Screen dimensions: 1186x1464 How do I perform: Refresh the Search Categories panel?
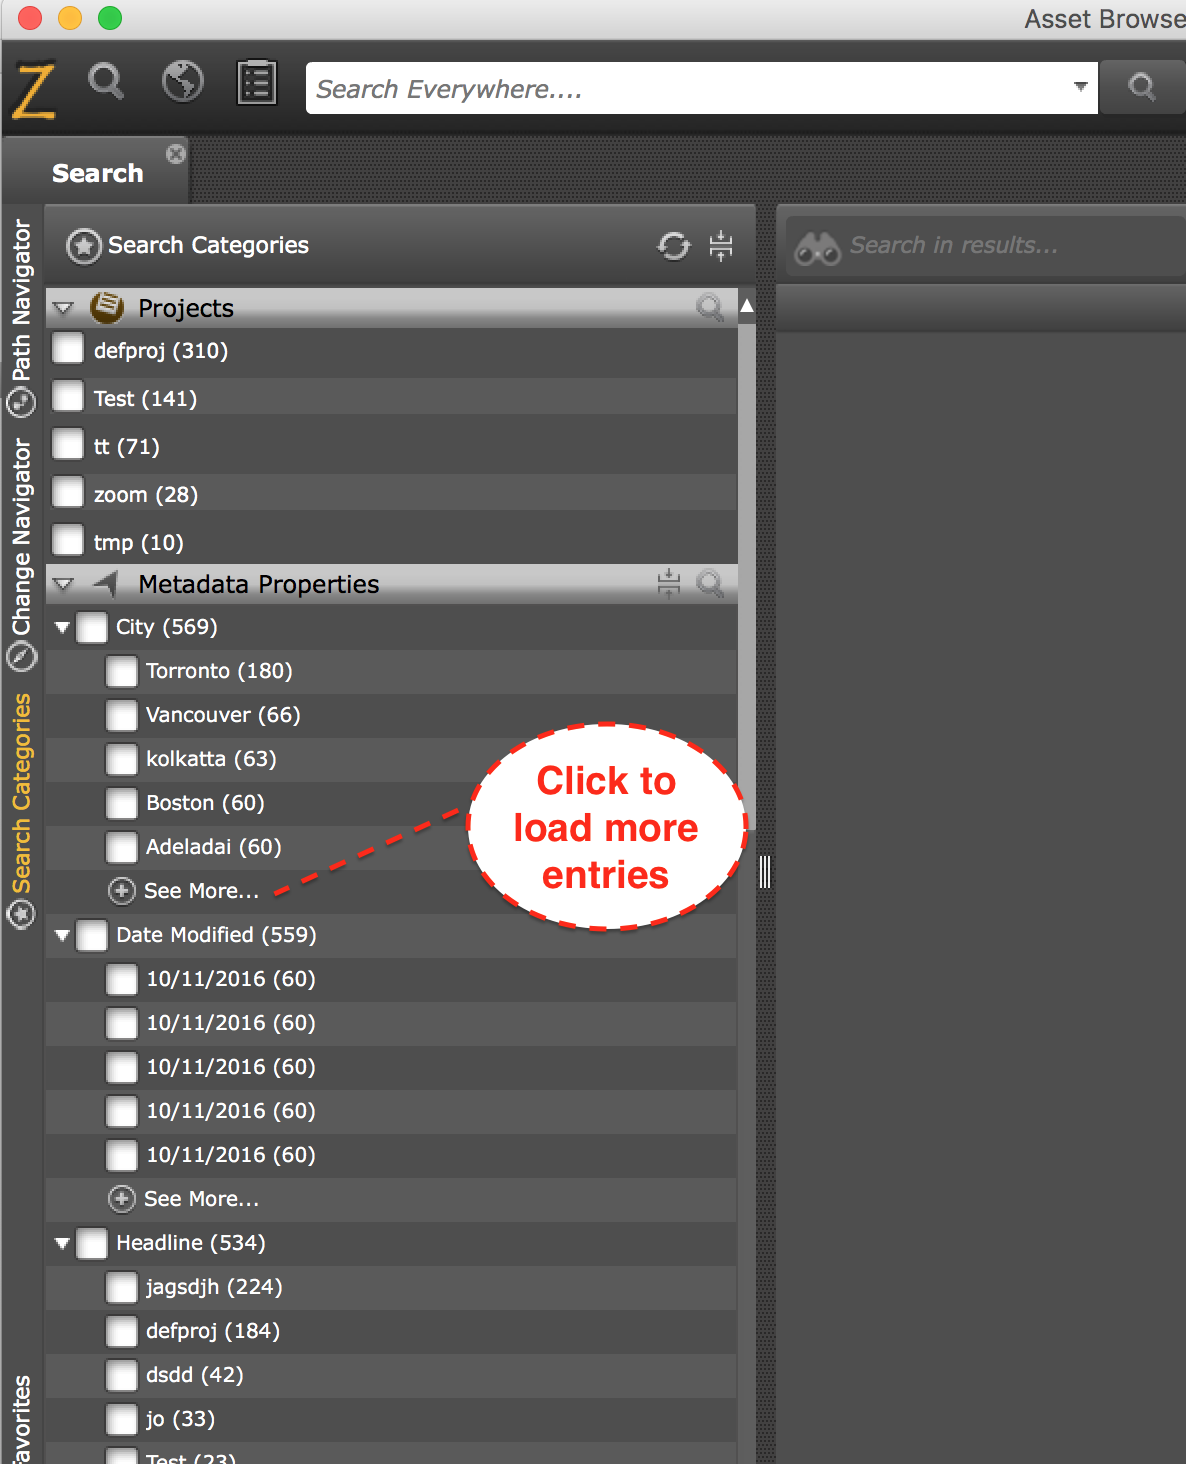point(674,245)
